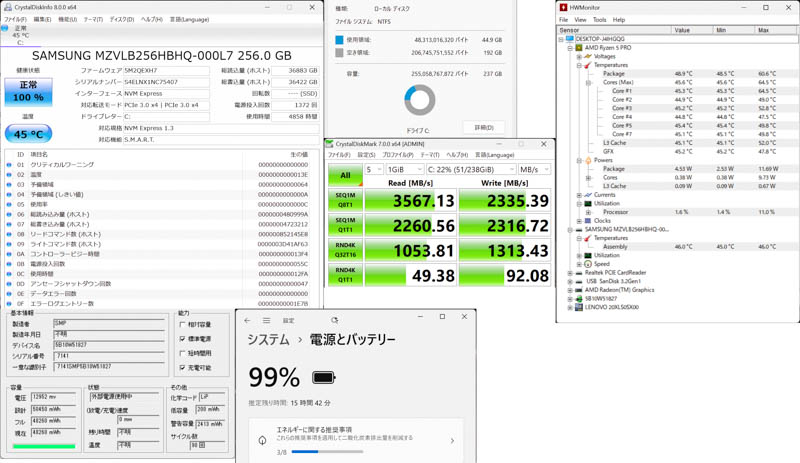Image resolution: width=800 pixels, height=463 pixels.
Task: Toggle the 充電可能 checkbox
Action: click(183, 367)
